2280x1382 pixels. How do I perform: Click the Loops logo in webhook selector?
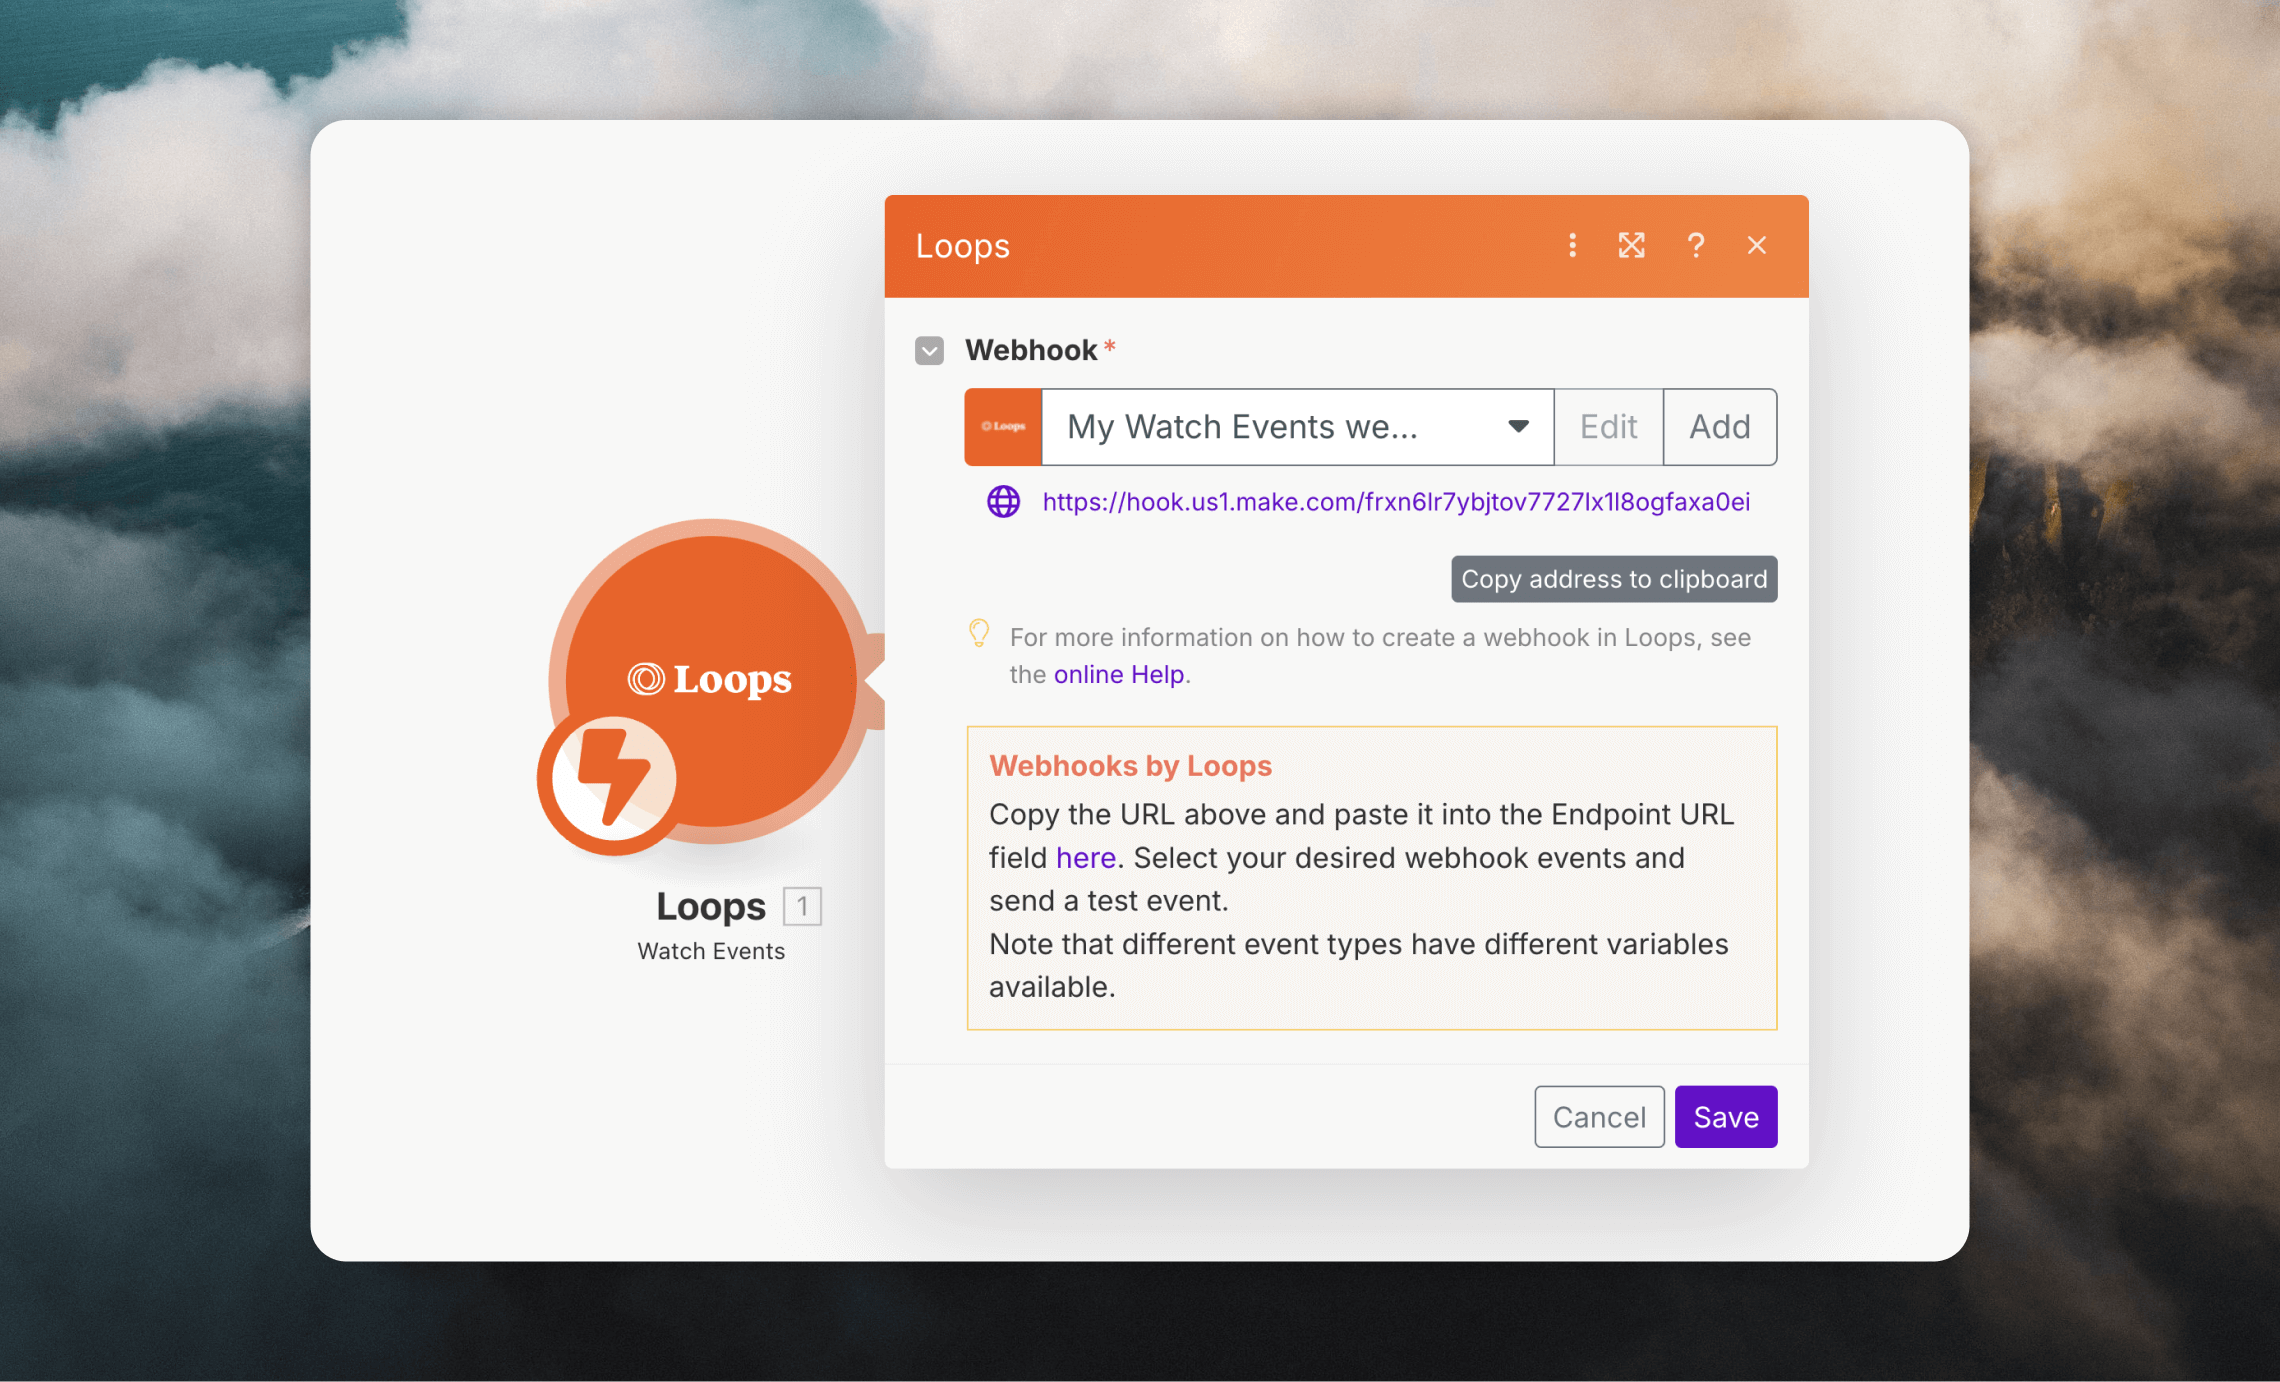point(1003,427)
